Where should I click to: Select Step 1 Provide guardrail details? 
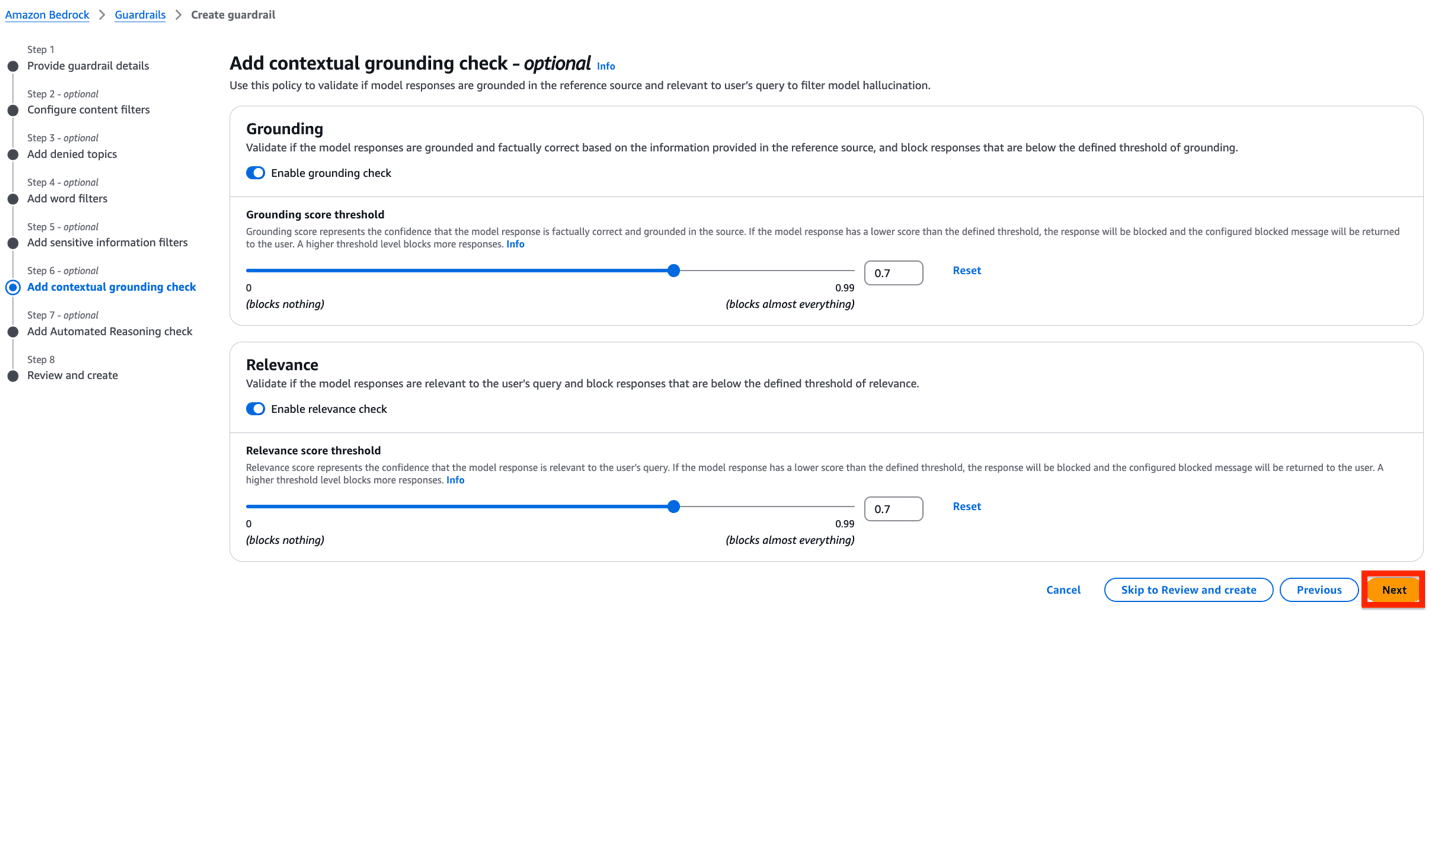click(88, 65)
